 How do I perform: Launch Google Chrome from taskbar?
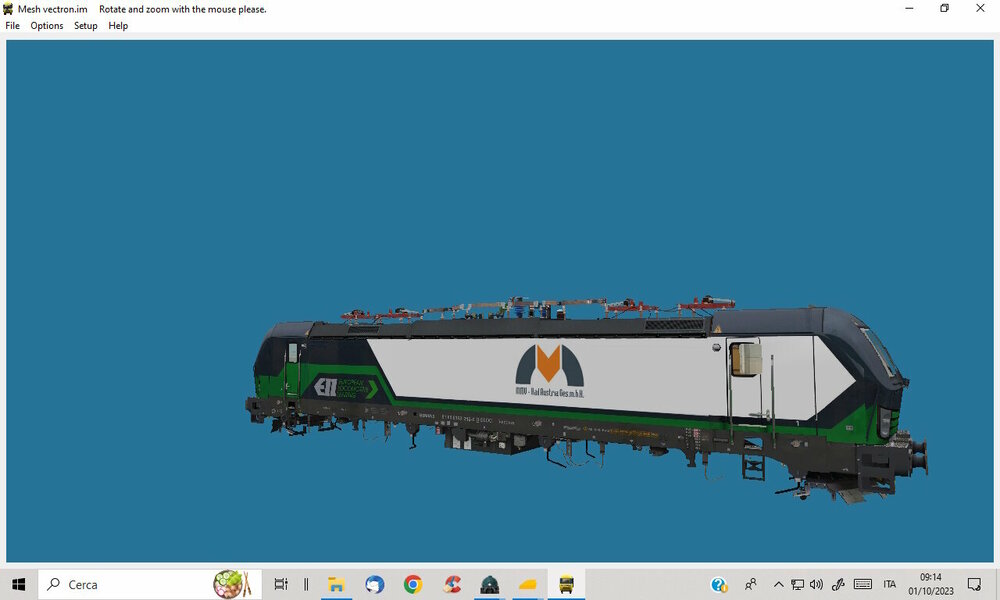413,584
